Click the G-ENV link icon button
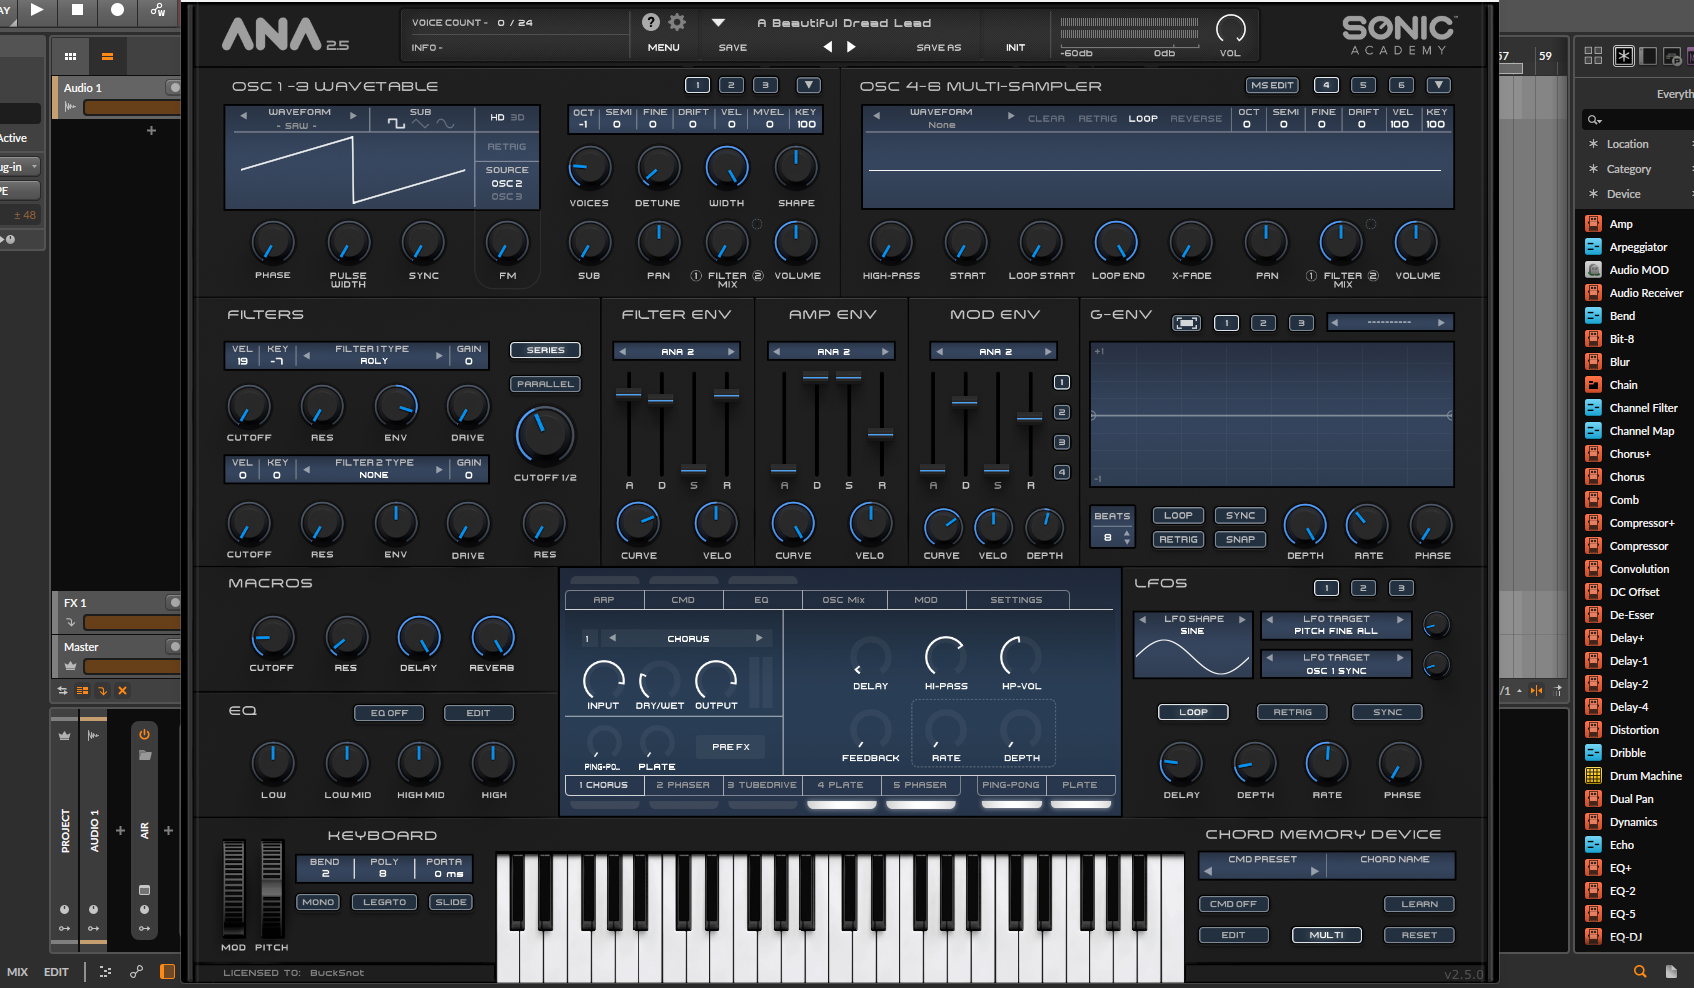 pos(1187,323)
